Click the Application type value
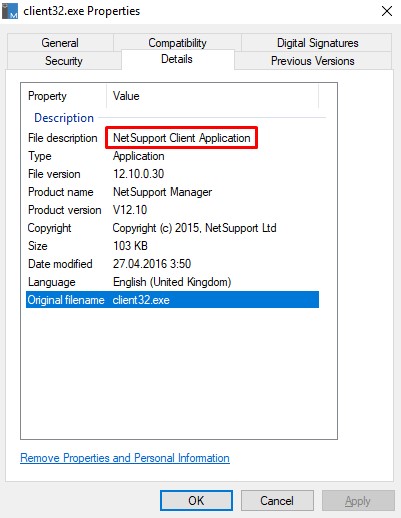The image size is (401, 518). coord(139,156)
